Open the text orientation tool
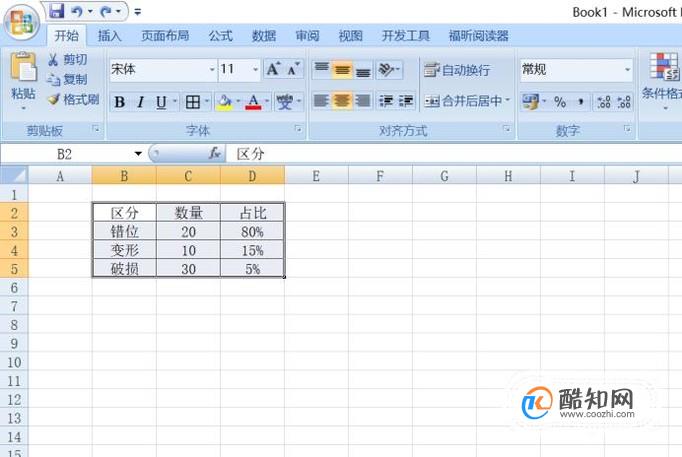This screenshot has width=682, height=457. 389,70
